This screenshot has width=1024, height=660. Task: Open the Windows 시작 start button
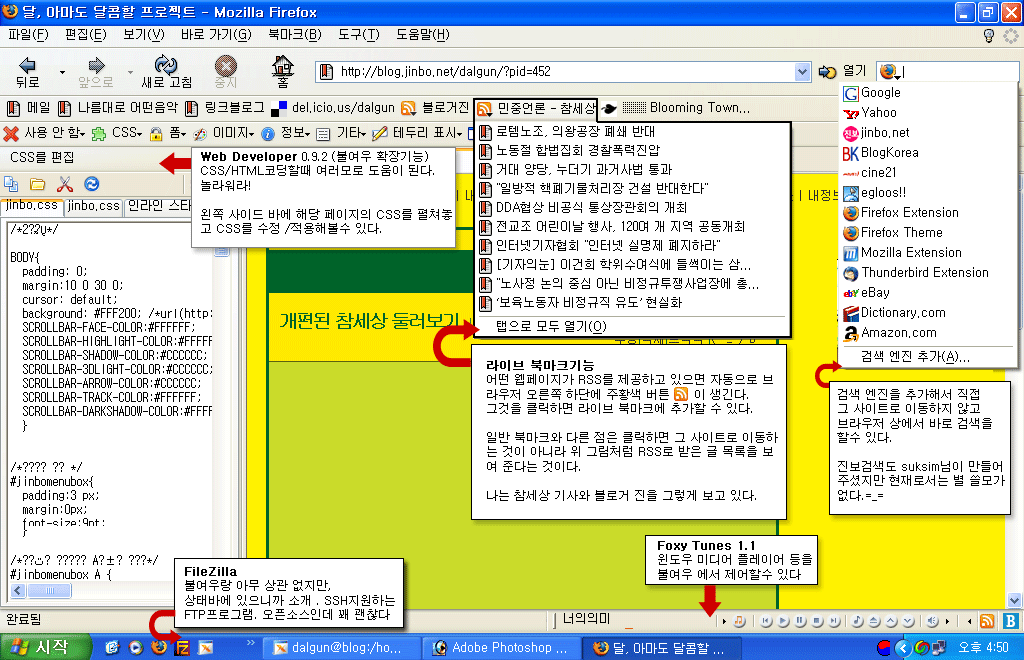click(44, 647)
